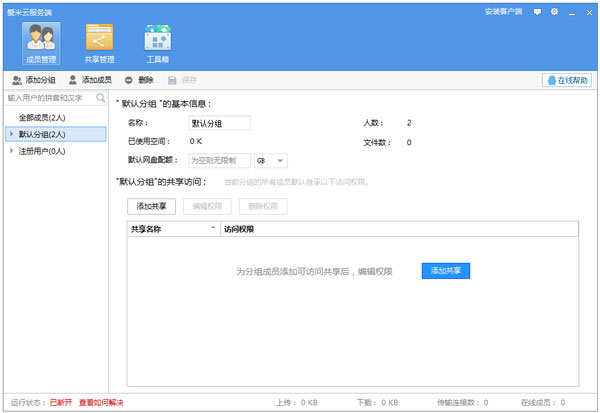600x413 pixels.
Task: Click the 访问权限 column header
Action: point(399,229)
